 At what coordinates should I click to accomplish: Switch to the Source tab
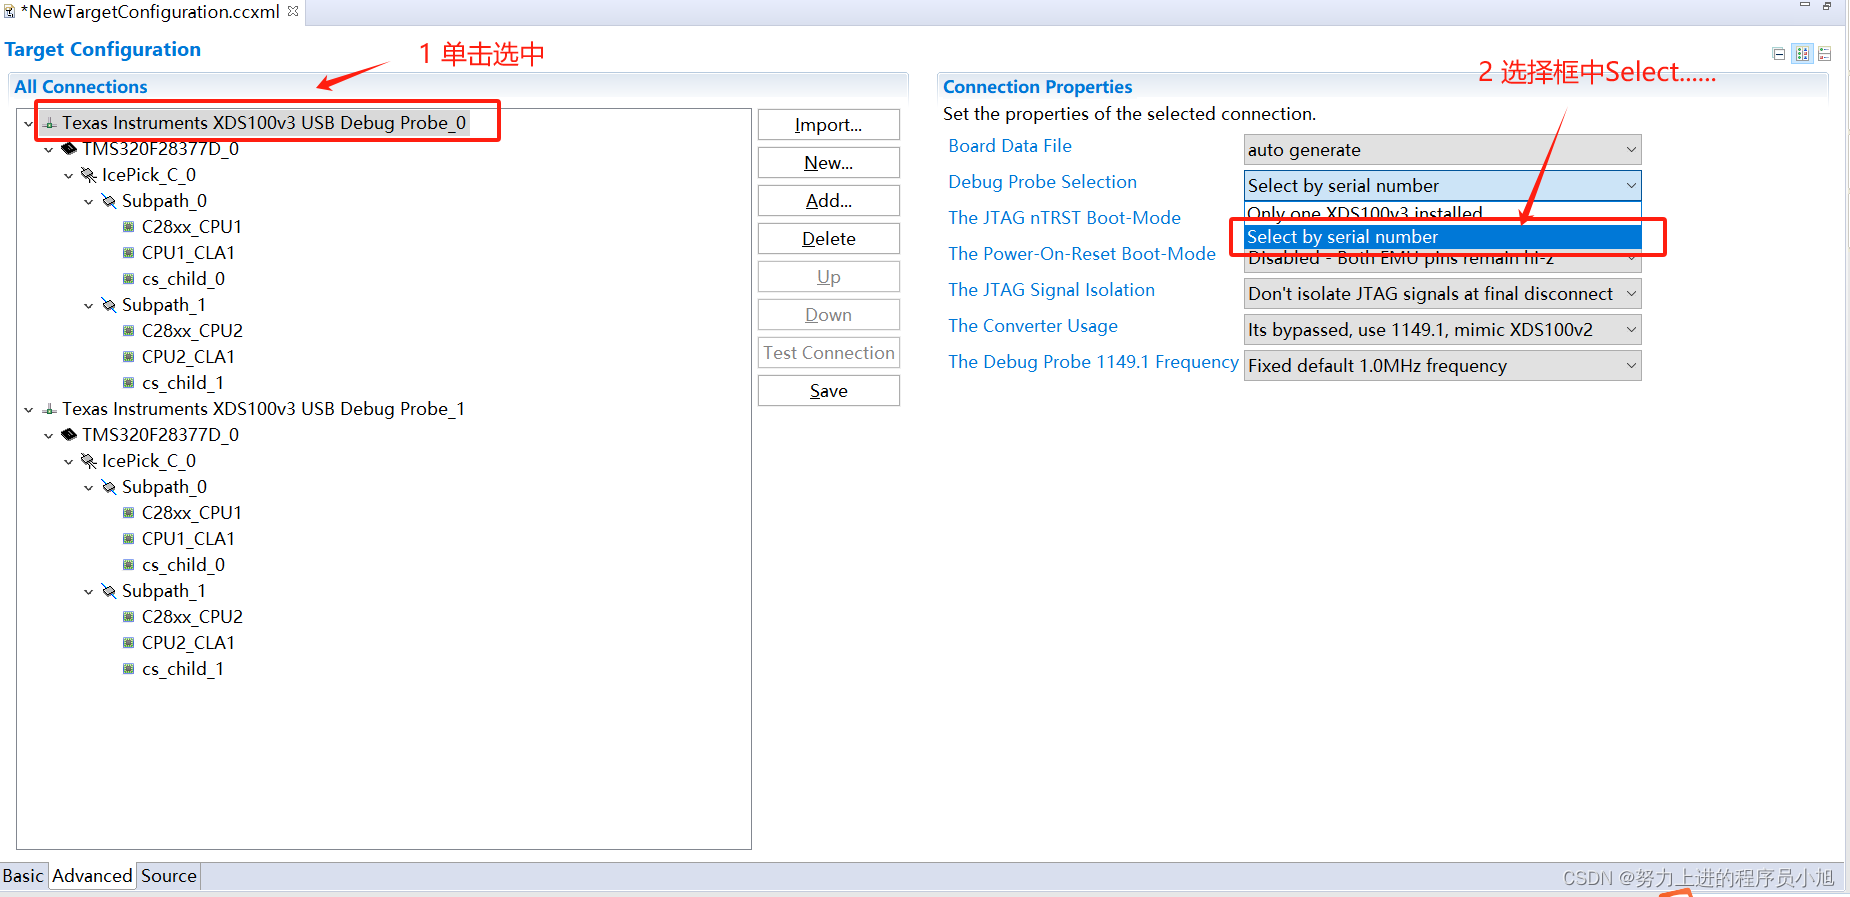tap(169, 876)
